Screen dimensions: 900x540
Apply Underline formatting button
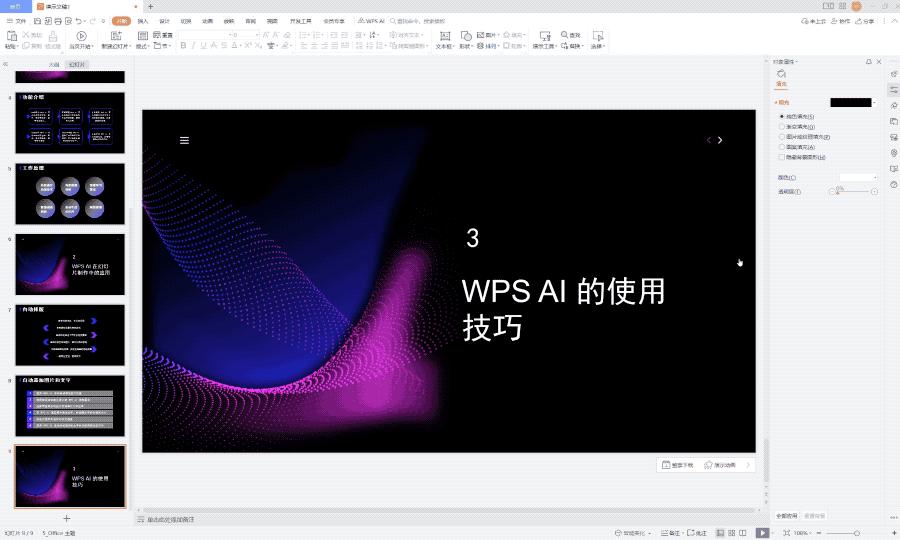tap(203, 45)
